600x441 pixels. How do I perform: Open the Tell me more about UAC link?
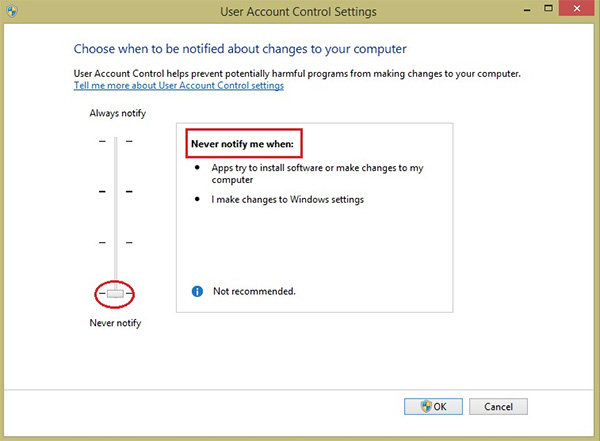tap(179, 86)
